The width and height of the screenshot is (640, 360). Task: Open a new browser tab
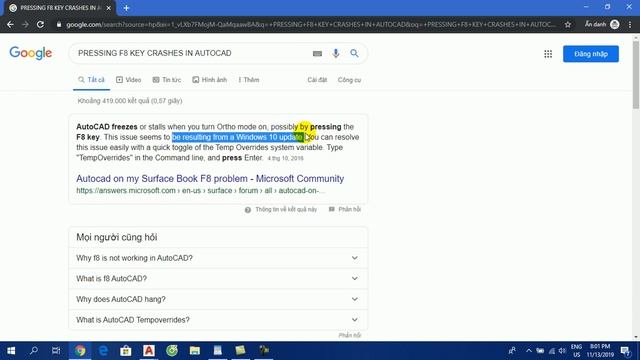point(126,8)
